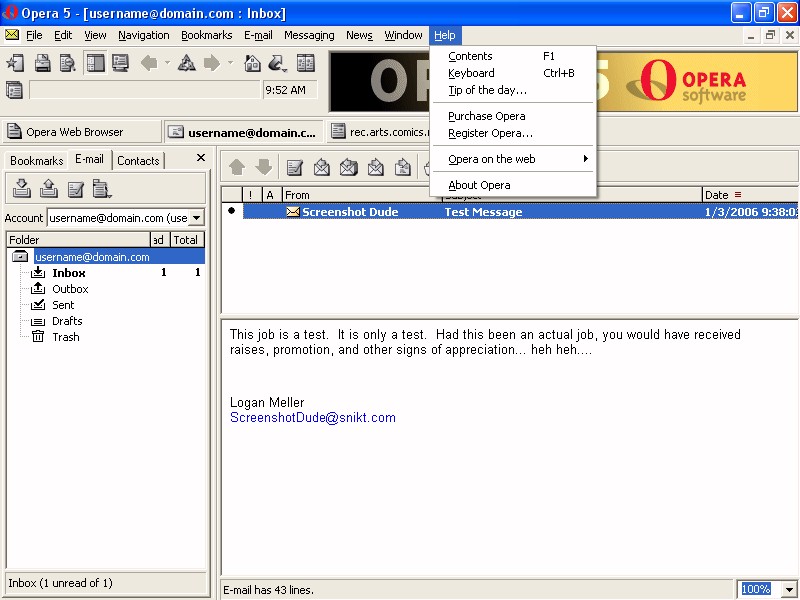Screen dimensions: 800x600
Task: Click the Back arrow button
Action: click(x=149, y=64)
